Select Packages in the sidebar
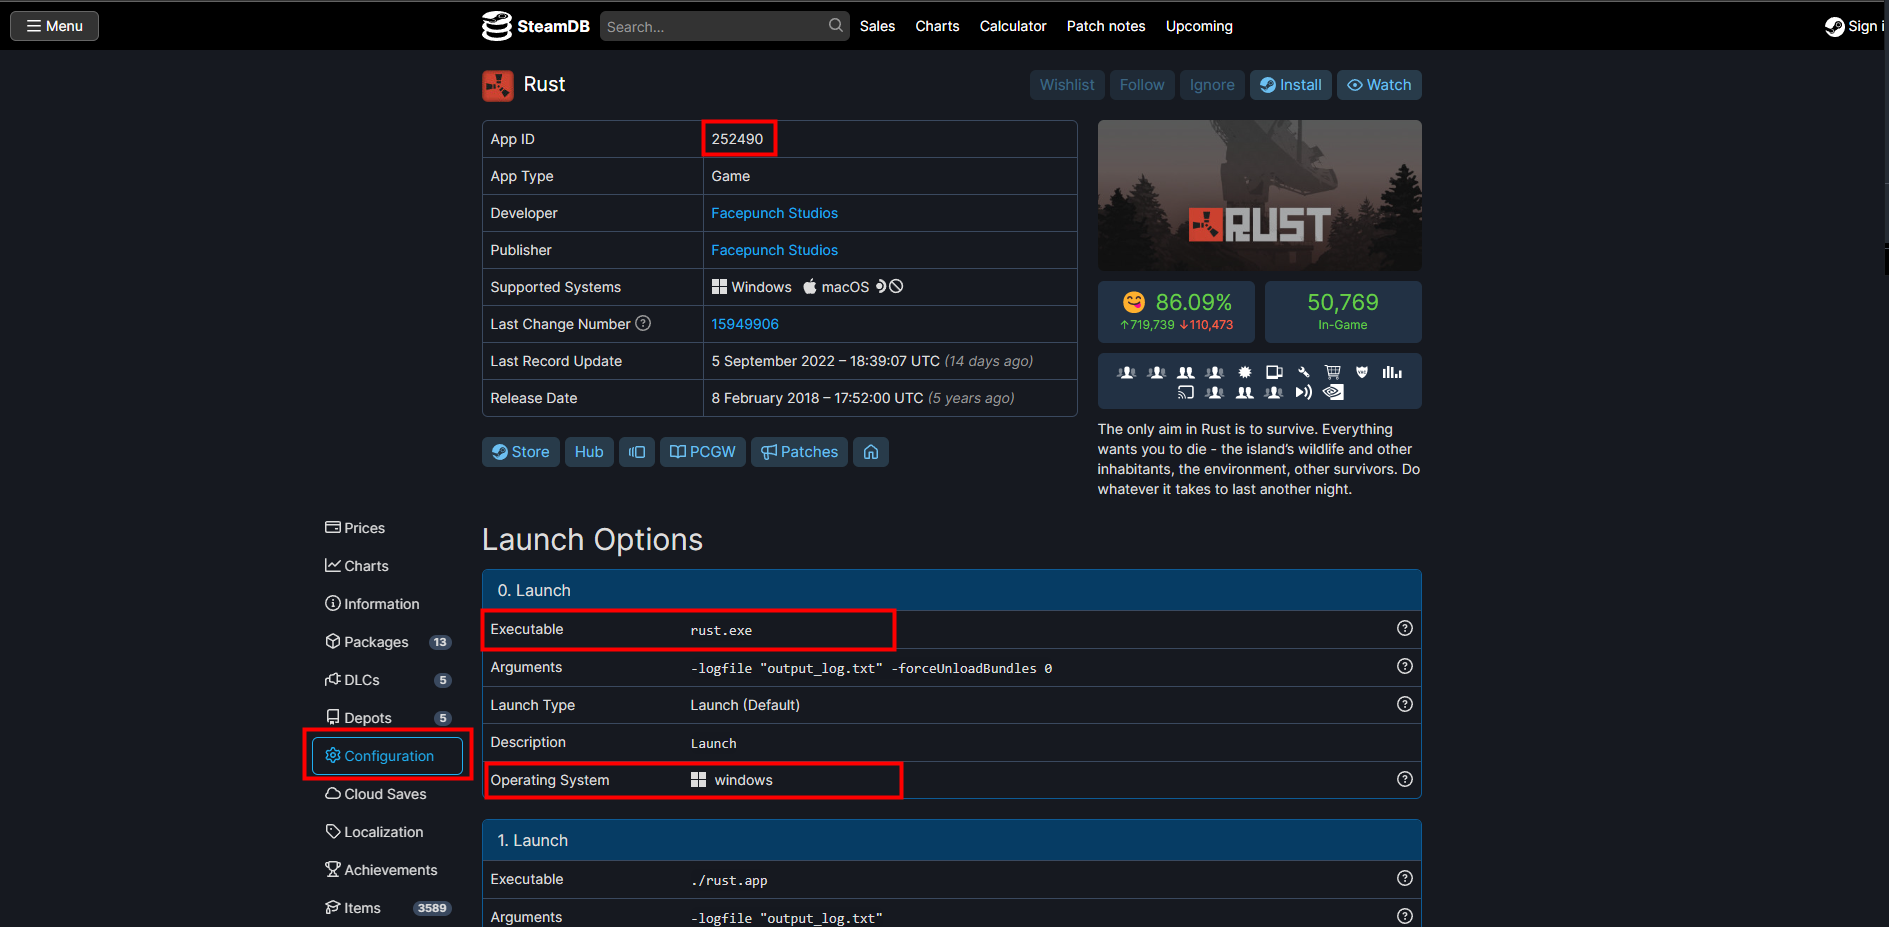This screenshot has width=1889, height=927. click(387, 642)
